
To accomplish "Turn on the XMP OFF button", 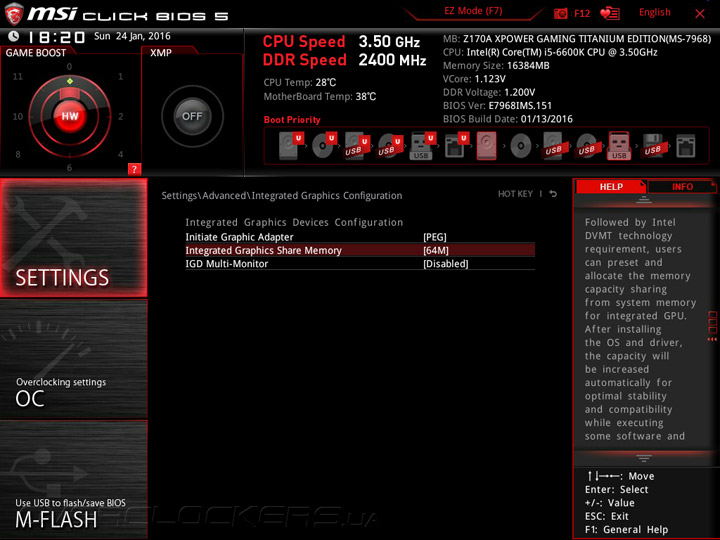I will [x=192, y=116].
